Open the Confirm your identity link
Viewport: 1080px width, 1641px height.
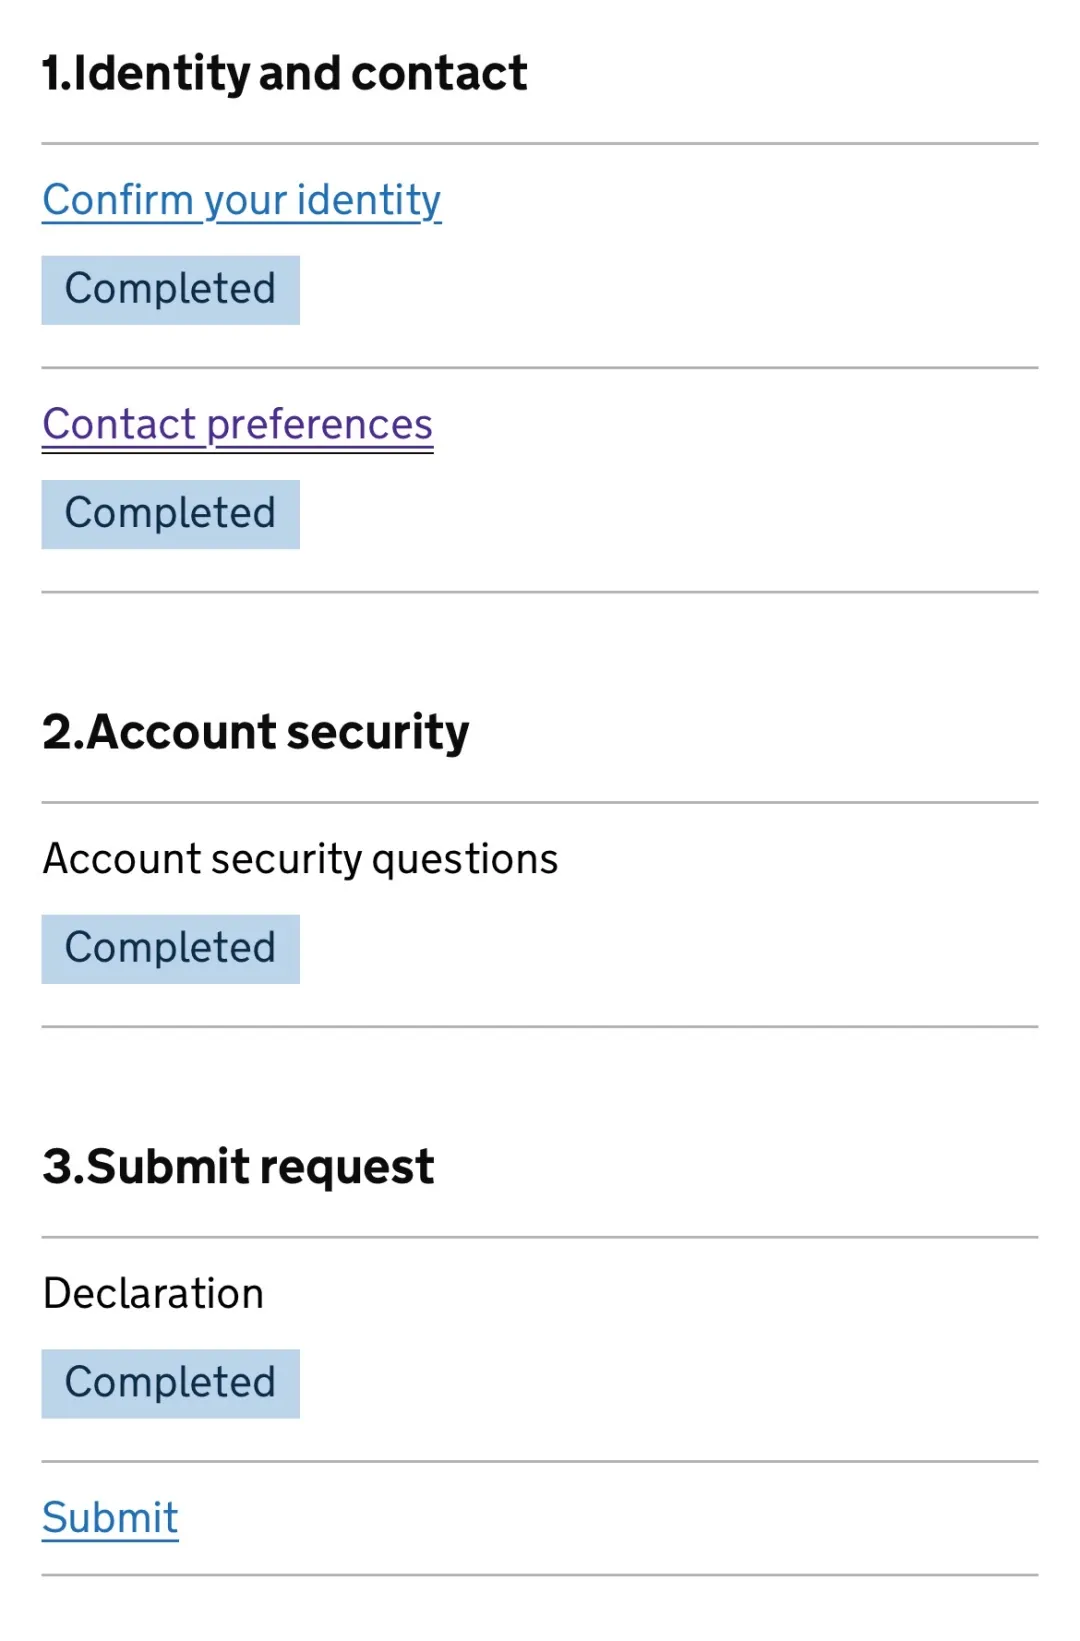(241, 200)
